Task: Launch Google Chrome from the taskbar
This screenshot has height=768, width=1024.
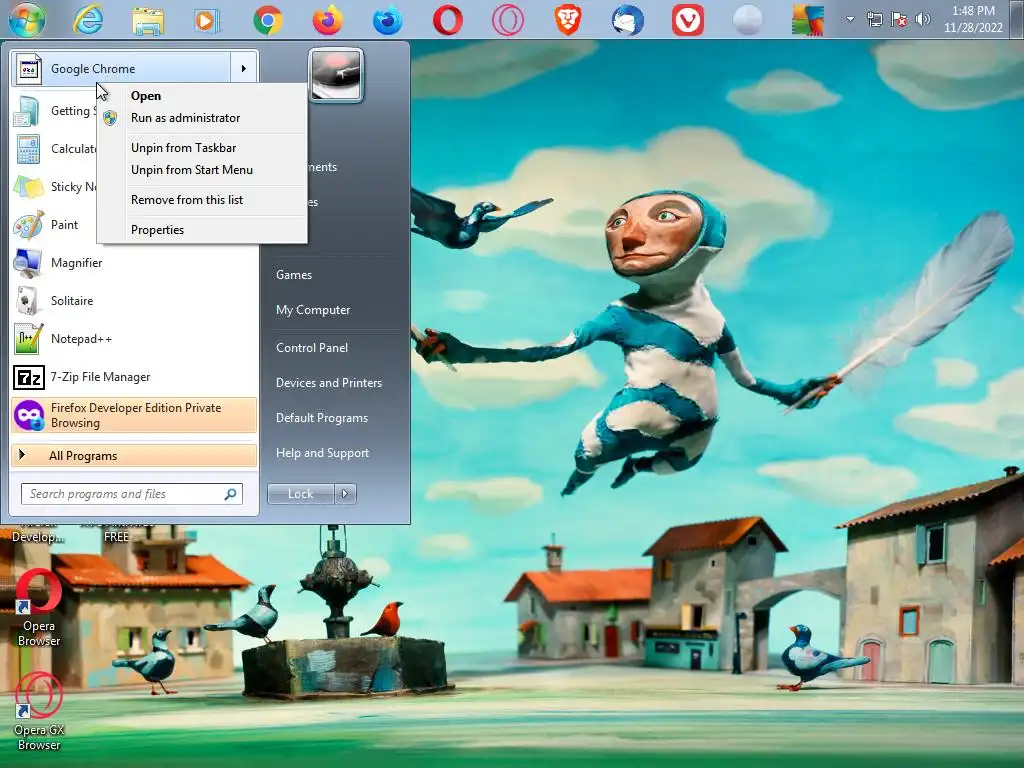Action: coord(268,20)
